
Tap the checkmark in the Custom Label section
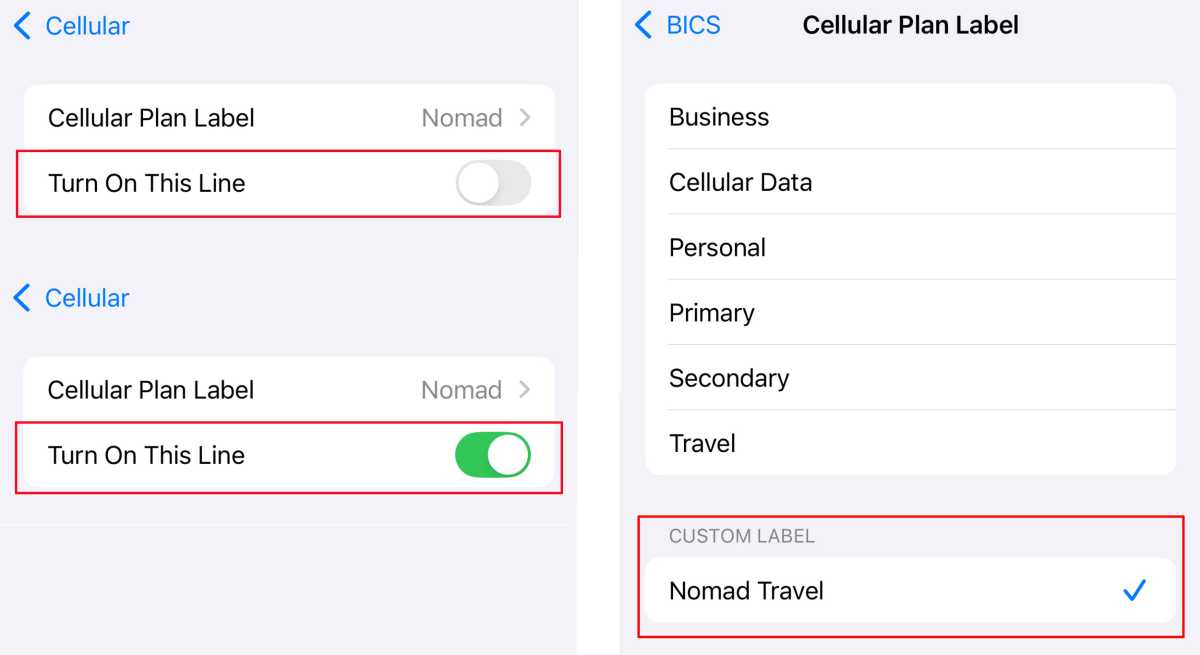[1134, 591]
